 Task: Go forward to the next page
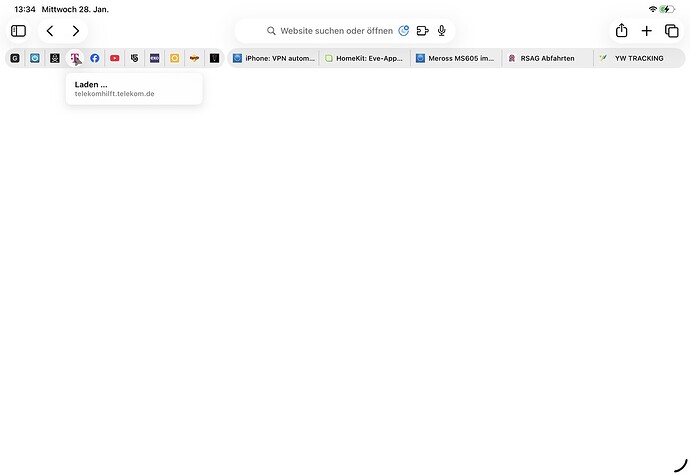coord(76,31)
